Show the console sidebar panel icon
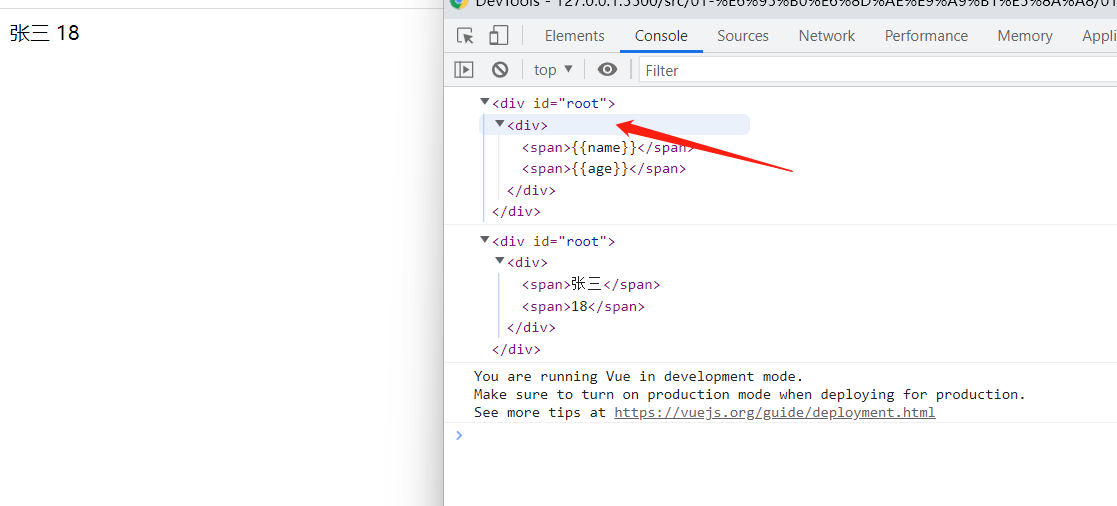The width and height of the screenshot is (1117, 506). [x=464, y=69]
